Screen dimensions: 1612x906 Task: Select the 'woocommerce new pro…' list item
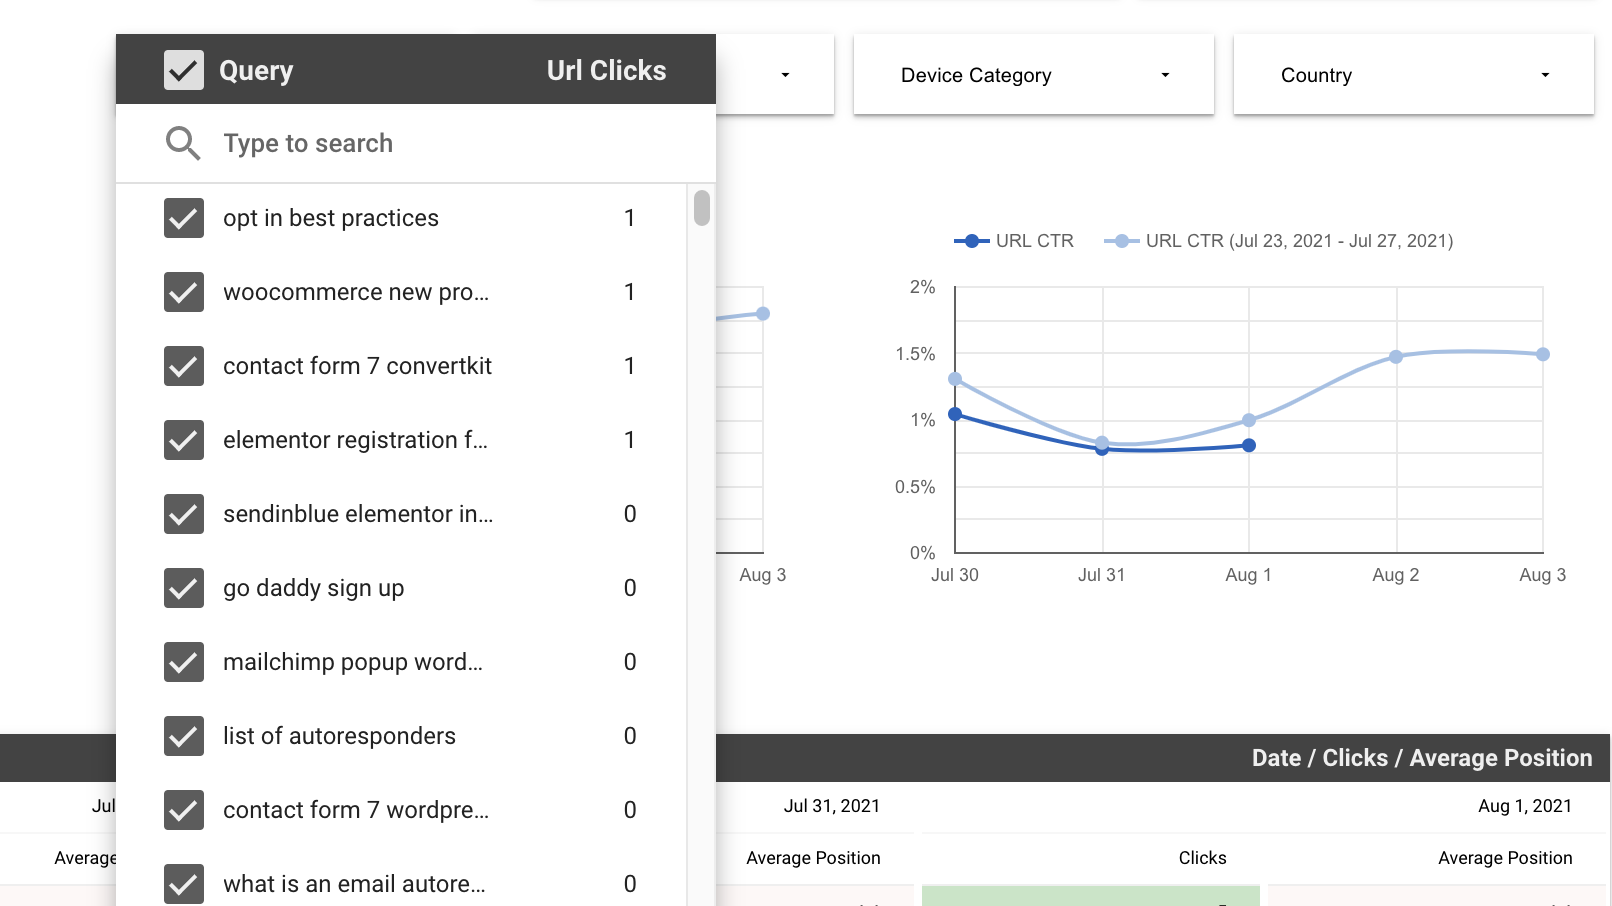400,292
